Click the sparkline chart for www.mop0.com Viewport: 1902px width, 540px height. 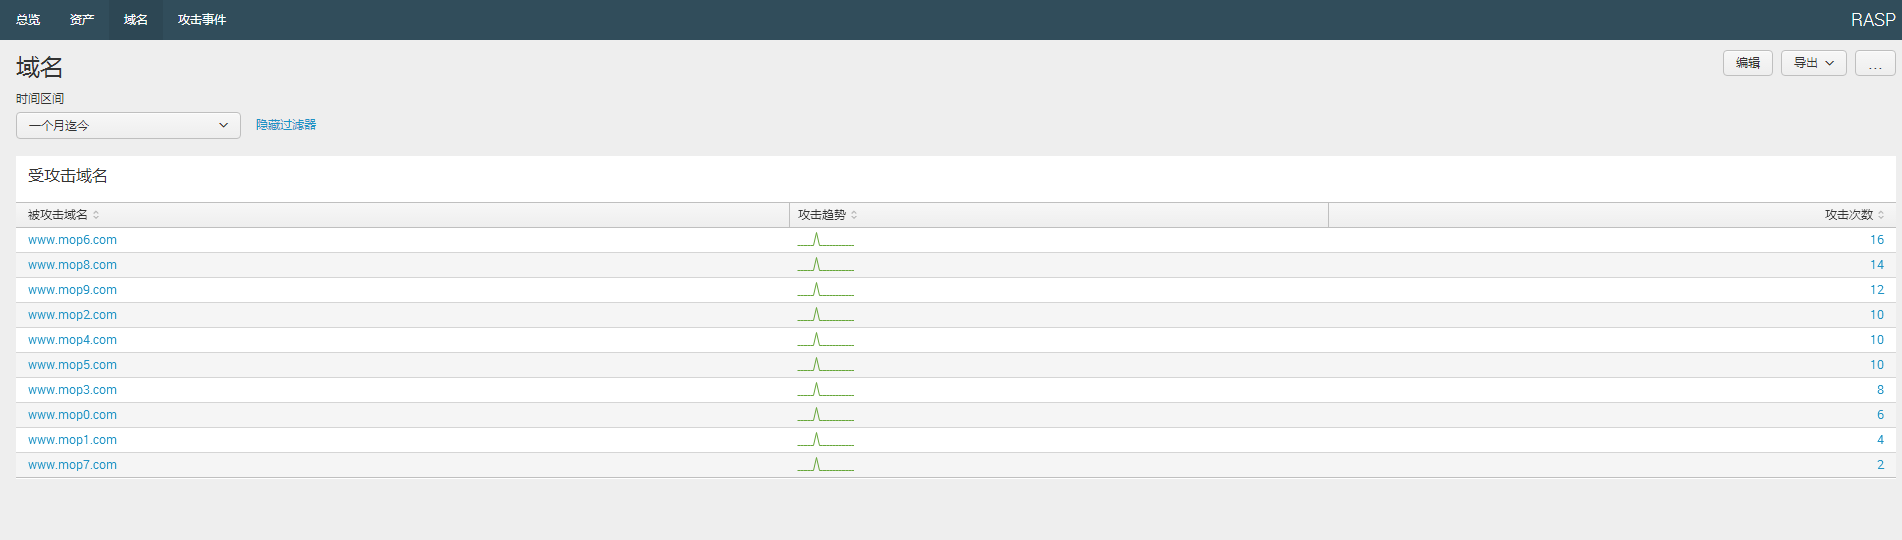(825, 415)
